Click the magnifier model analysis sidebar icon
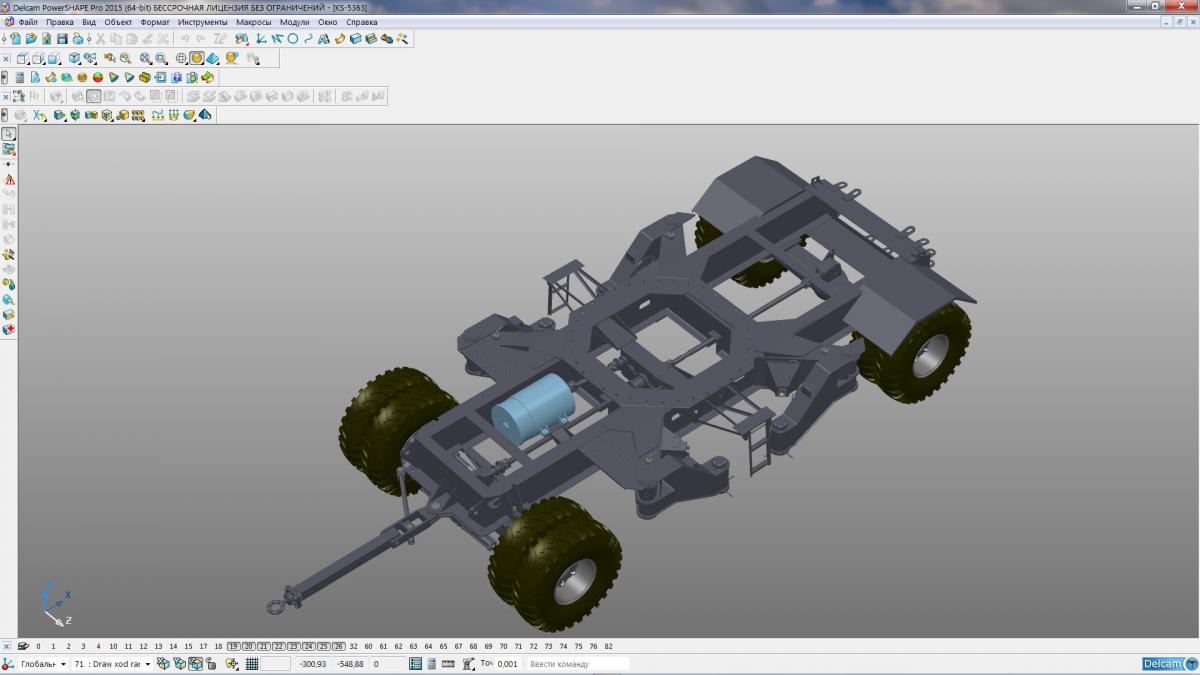1200x675 pixels. pos(9,299)
